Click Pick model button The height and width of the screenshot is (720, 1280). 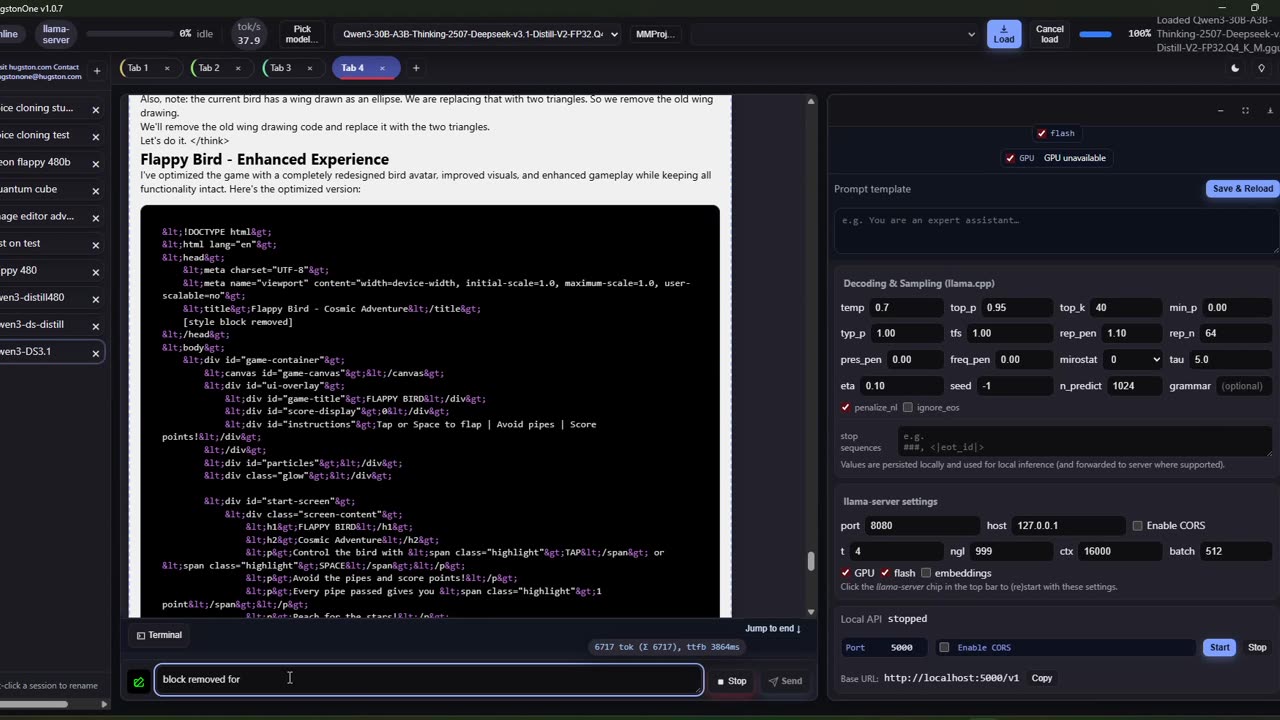pyautogui.click(x=301, y=34)
